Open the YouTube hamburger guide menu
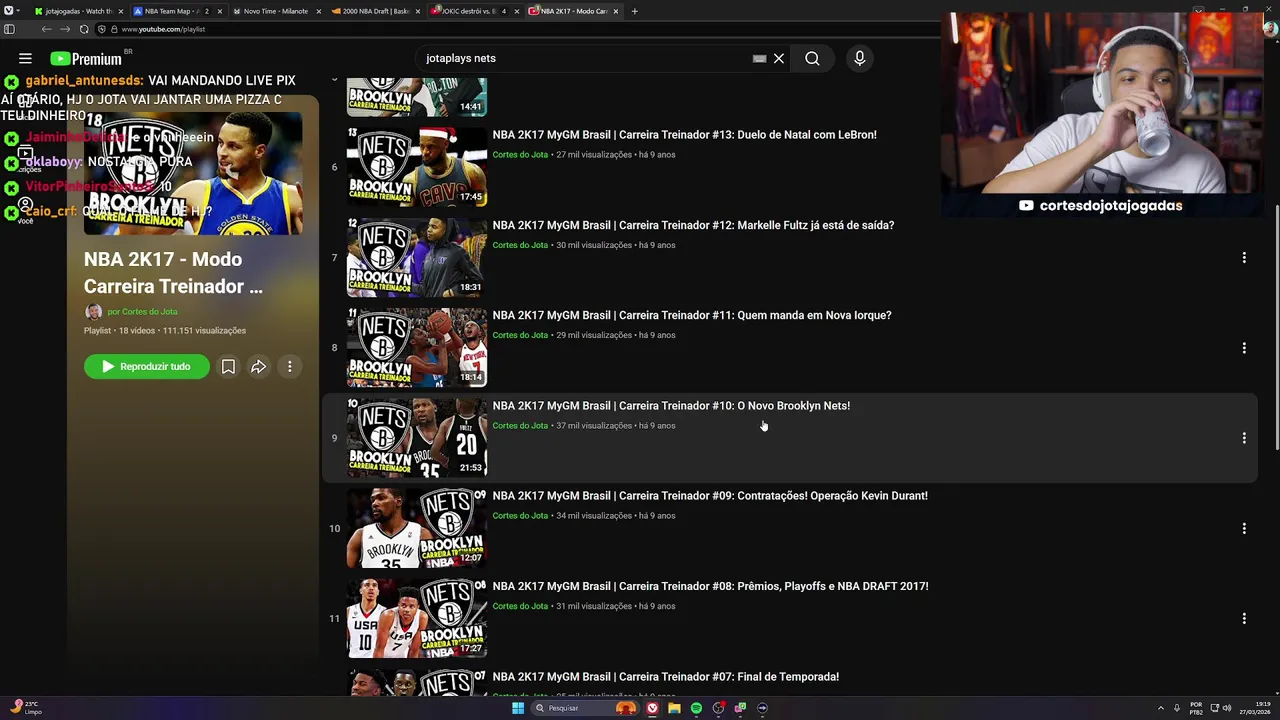Screen dimensions: 1280x720 [25, 59]
